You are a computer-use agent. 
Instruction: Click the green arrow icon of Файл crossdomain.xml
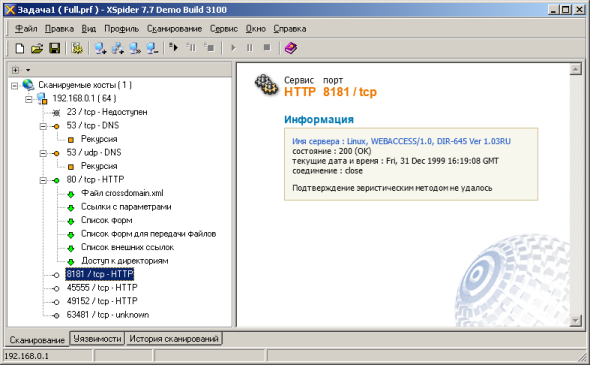click(71, 194)
